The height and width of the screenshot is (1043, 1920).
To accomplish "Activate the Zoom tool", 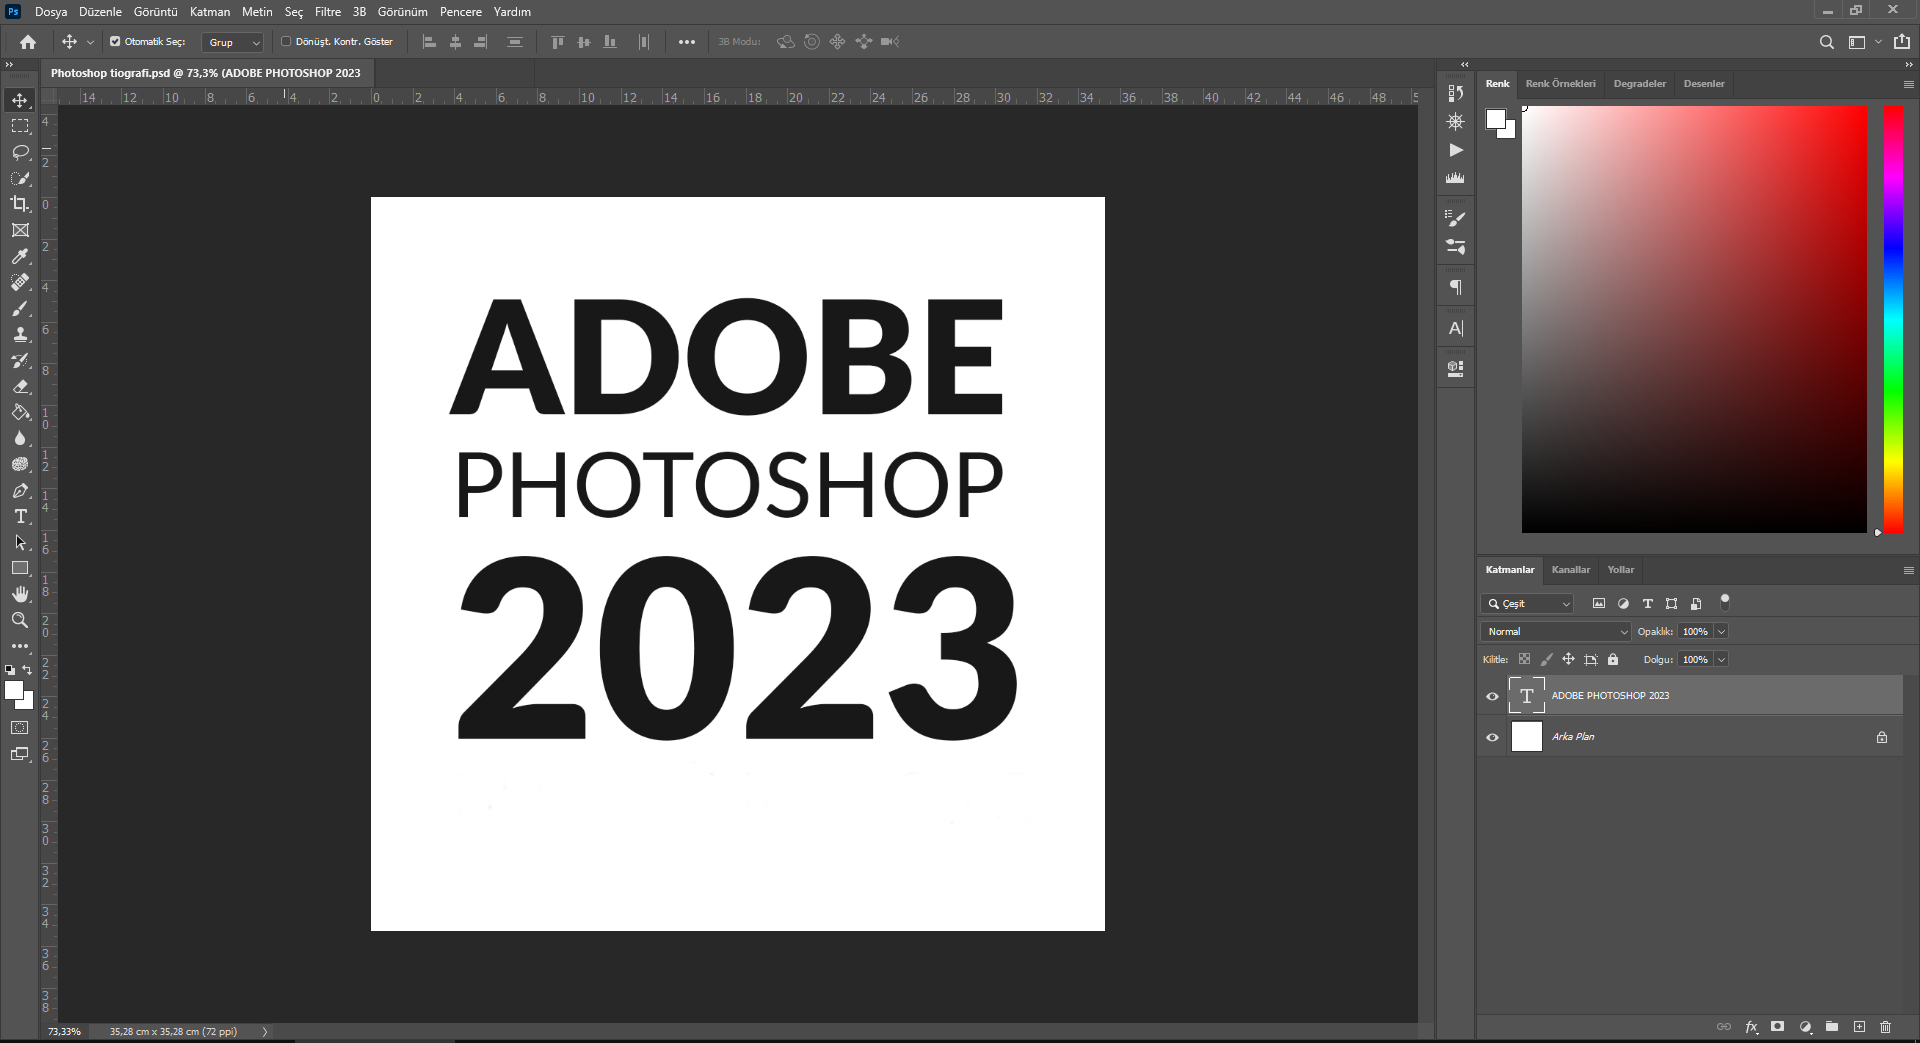I will pyautogui.click(x=20, y=620).
